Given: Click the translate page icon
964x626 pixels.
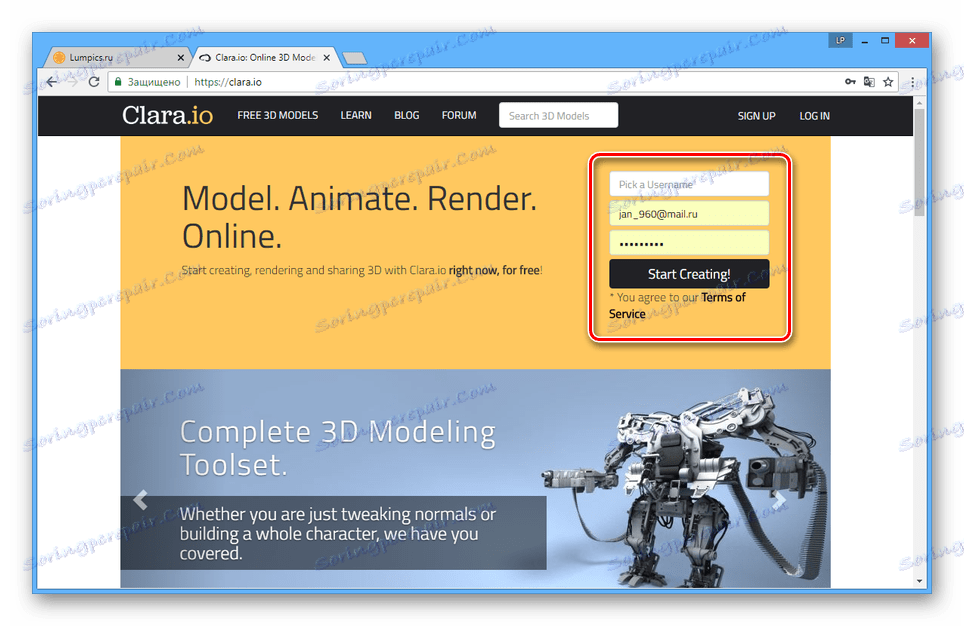Looking at the screenshot, I should click(x=869, y=82).
